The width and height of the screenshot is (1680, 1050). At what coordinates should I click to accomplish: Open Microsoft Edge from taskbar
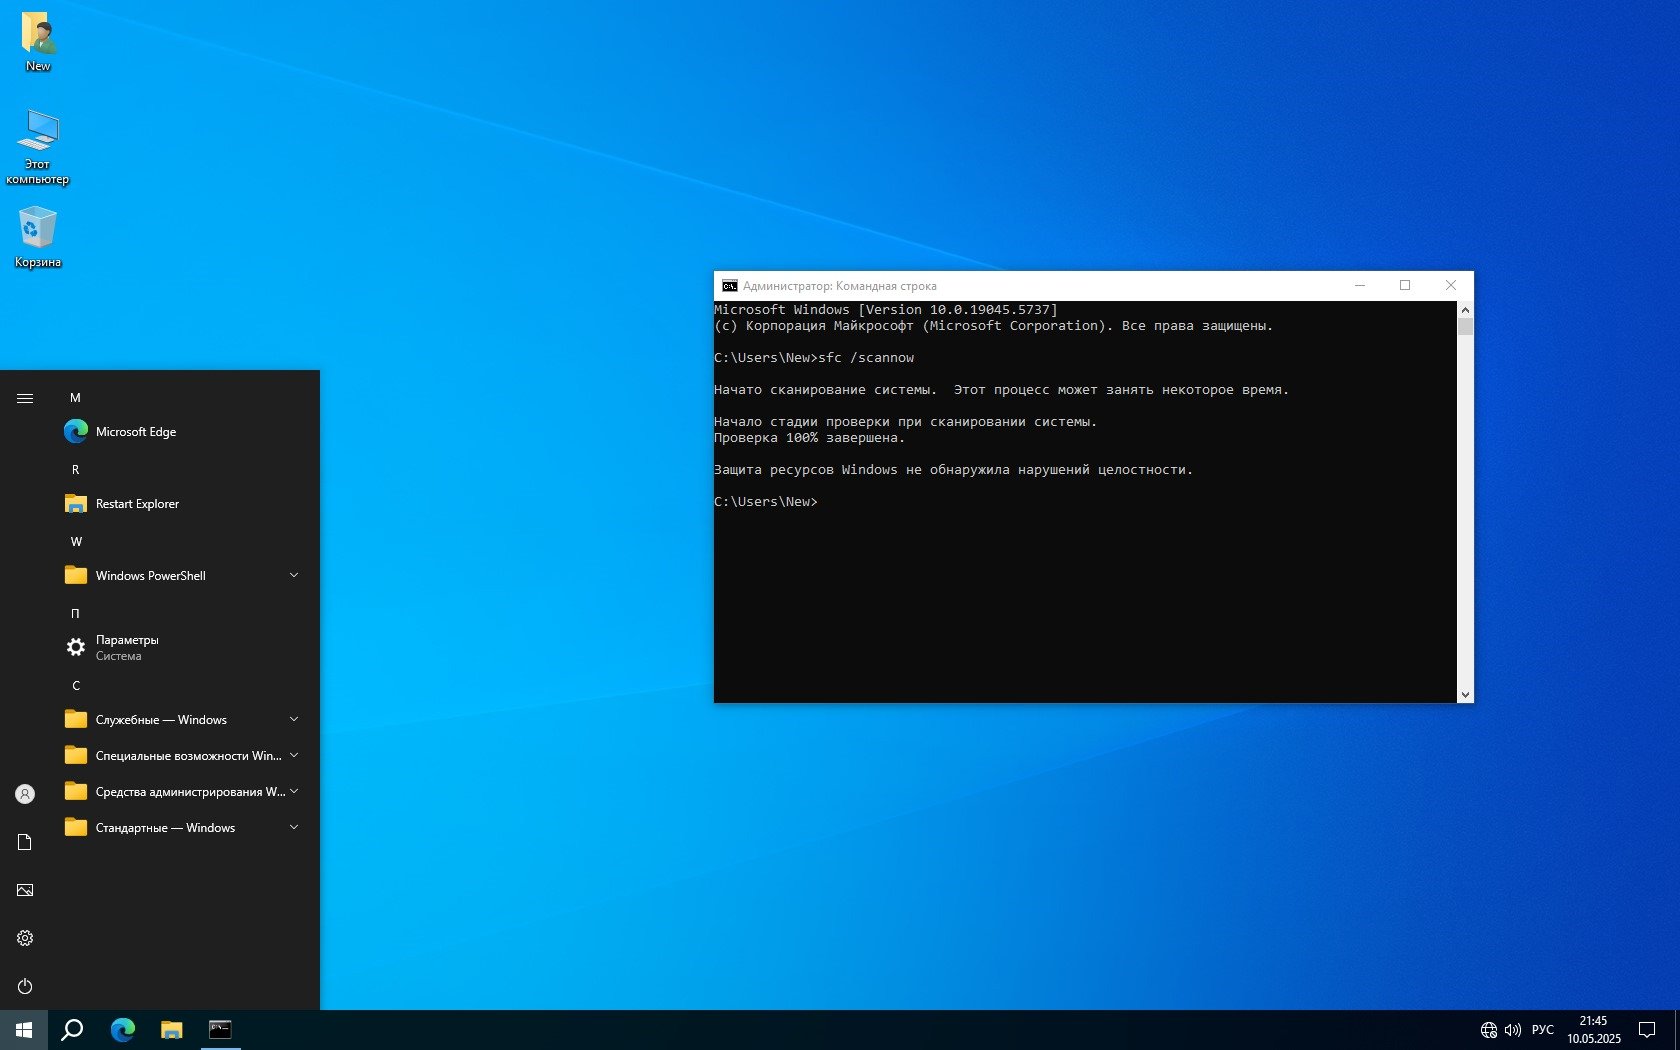click(x=123, y=1029)
